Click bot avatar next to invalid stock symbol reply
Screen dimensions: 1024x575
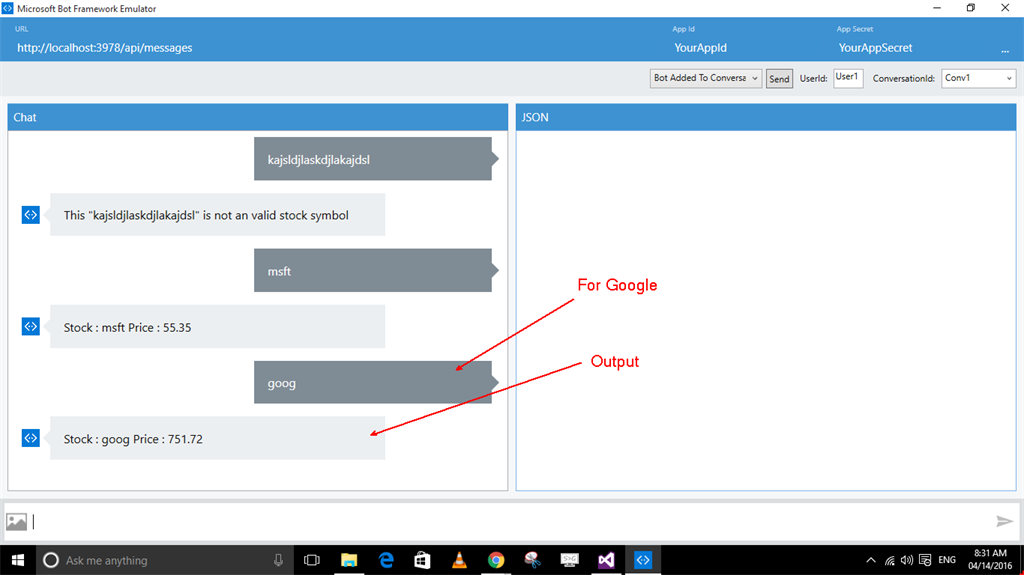click(31, 214)
